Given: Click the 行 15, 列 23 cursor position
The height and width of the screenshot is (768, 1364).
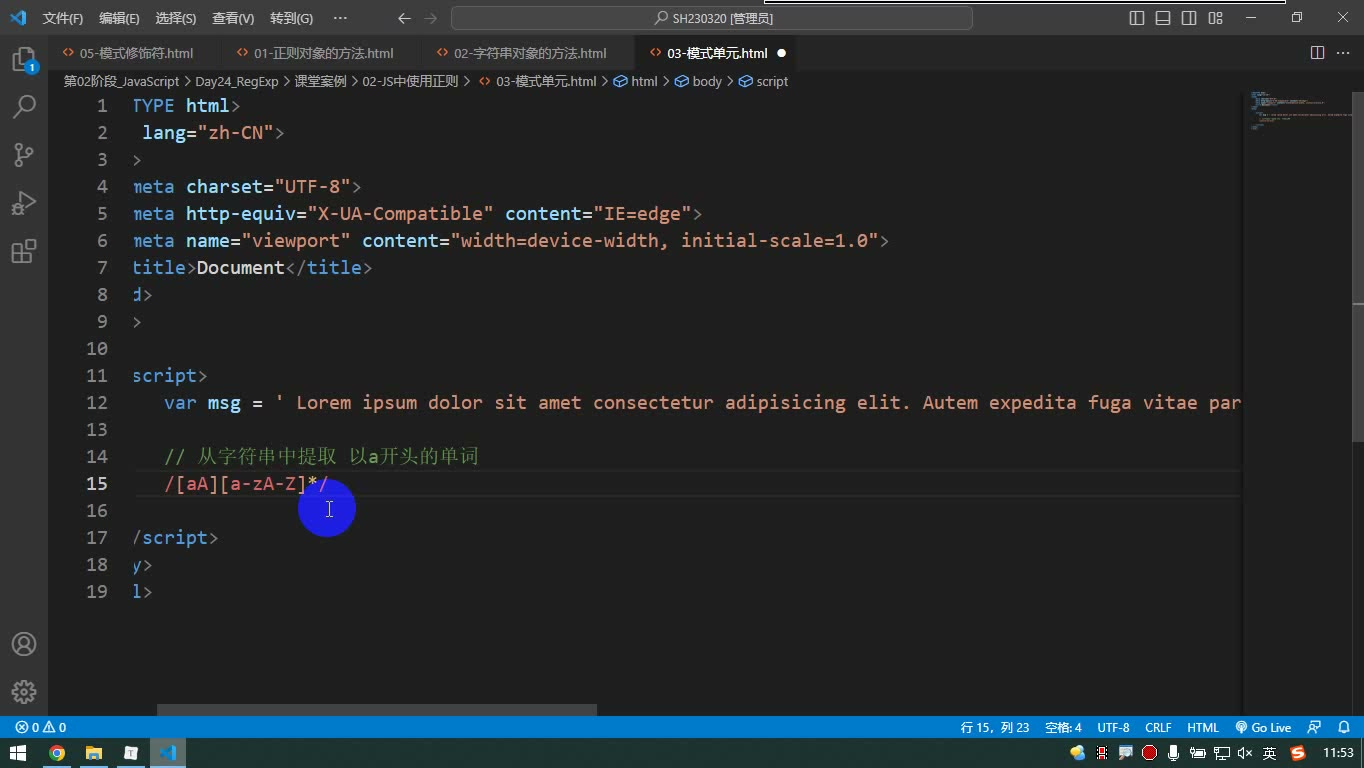Looking at the screenshot, I should (994, 727).
